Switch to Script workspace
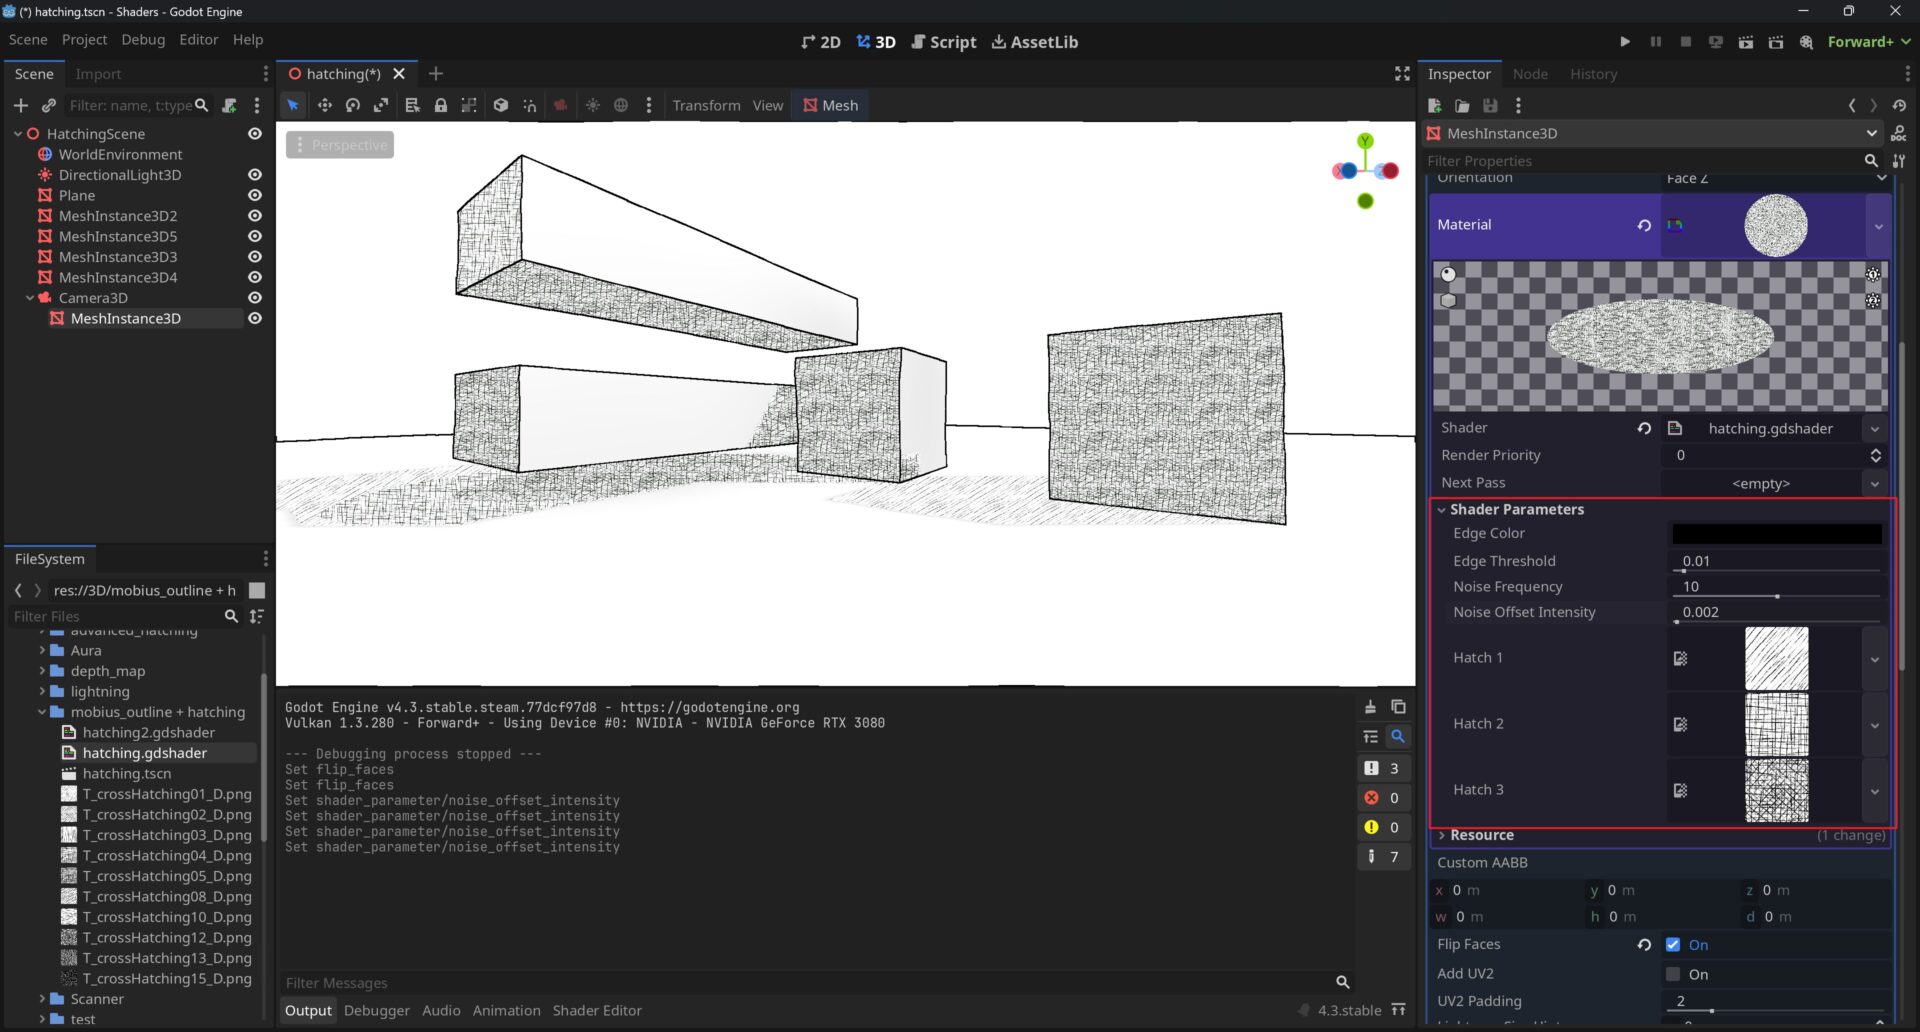Image resolution: width=1920 pixels, height=1032 pixels. click(x=943, y=42)
